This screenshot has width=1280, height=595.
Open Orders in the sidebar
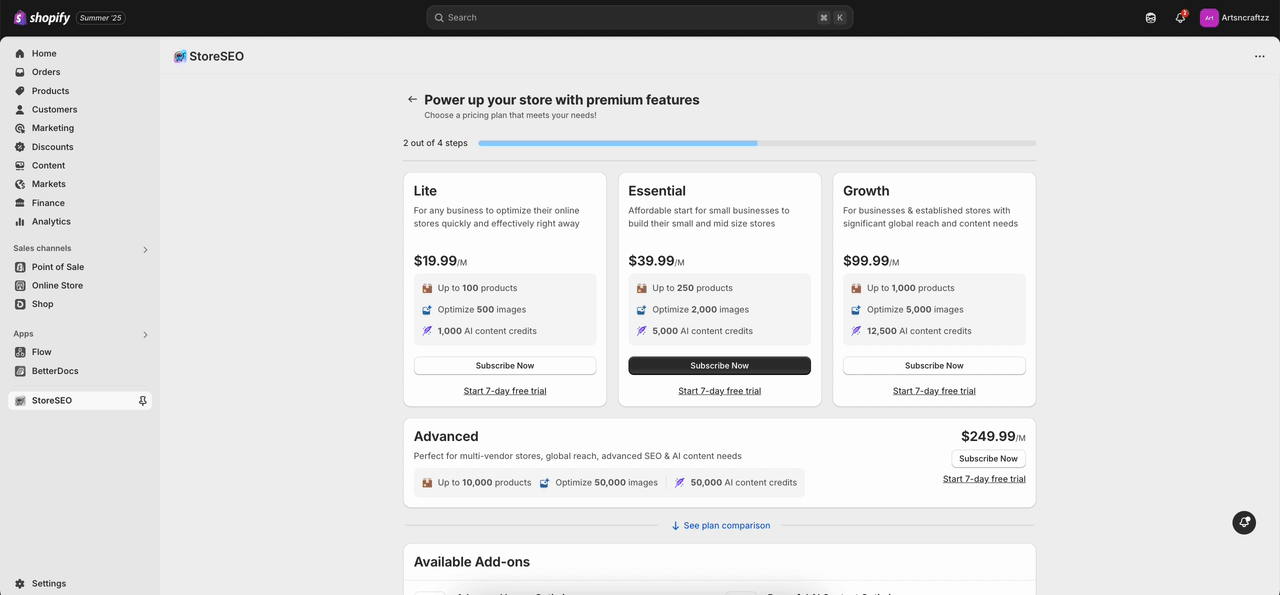[80, 72]
